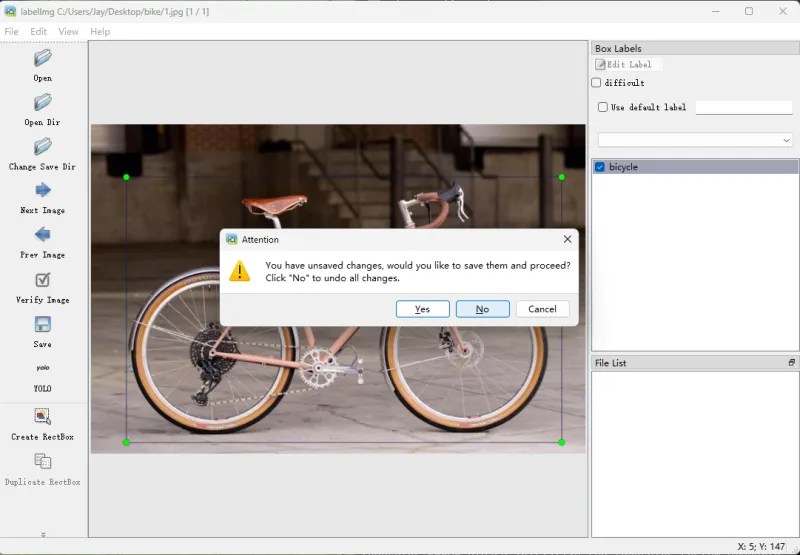Click the Open file icon
800x555 pixels.
click(42, 59)
